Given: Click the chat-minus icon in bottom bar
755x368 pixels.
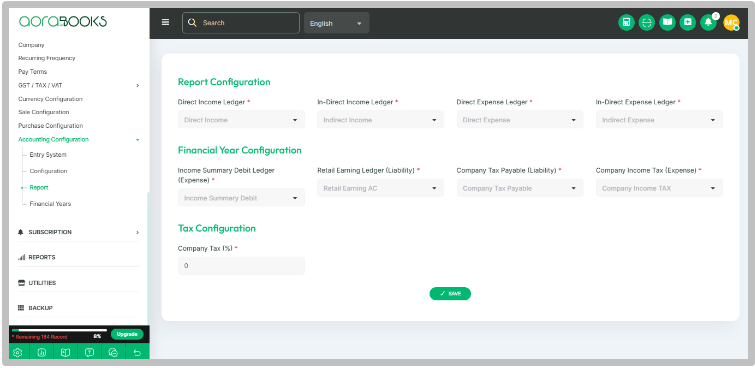Looking at the screenshot, I should coord(113,352).
